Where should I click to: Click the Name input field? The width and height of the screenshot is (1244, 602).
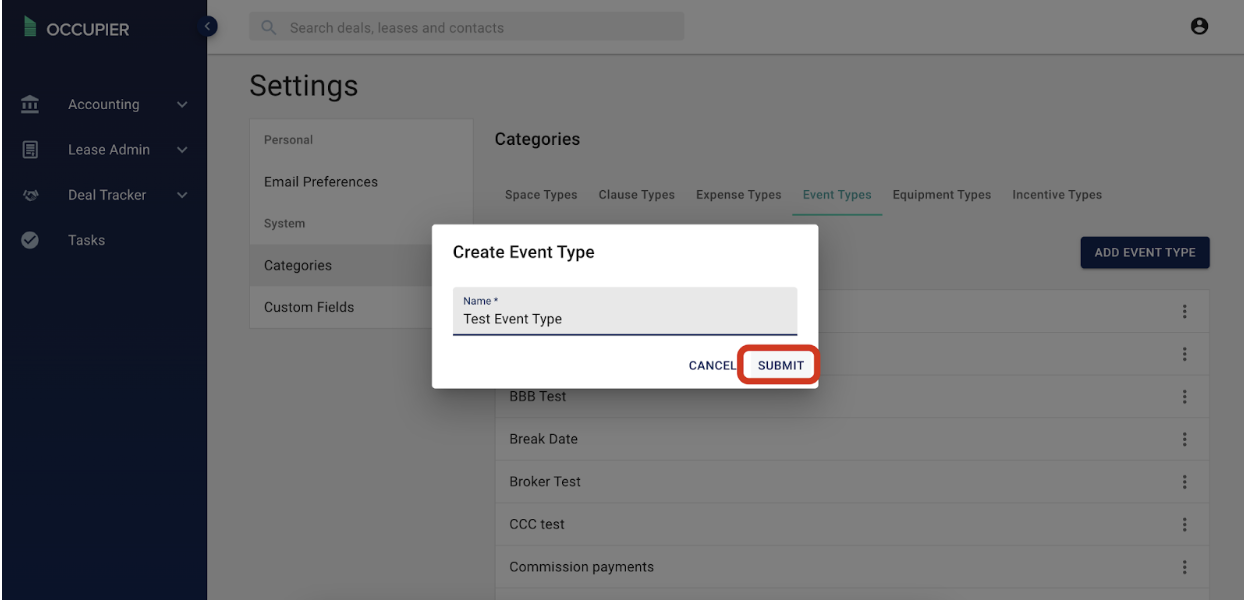(625, 311)
